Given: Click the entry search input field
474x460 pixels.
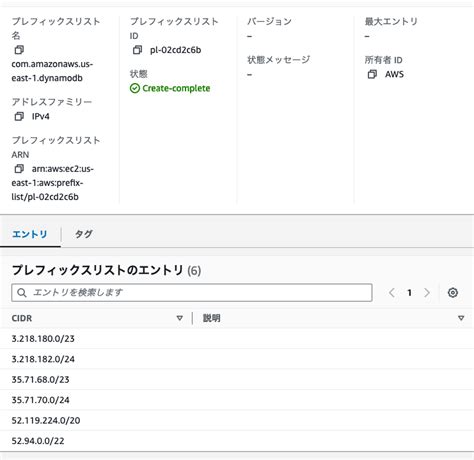Looking at the screenshot, I should coord(192,293).
